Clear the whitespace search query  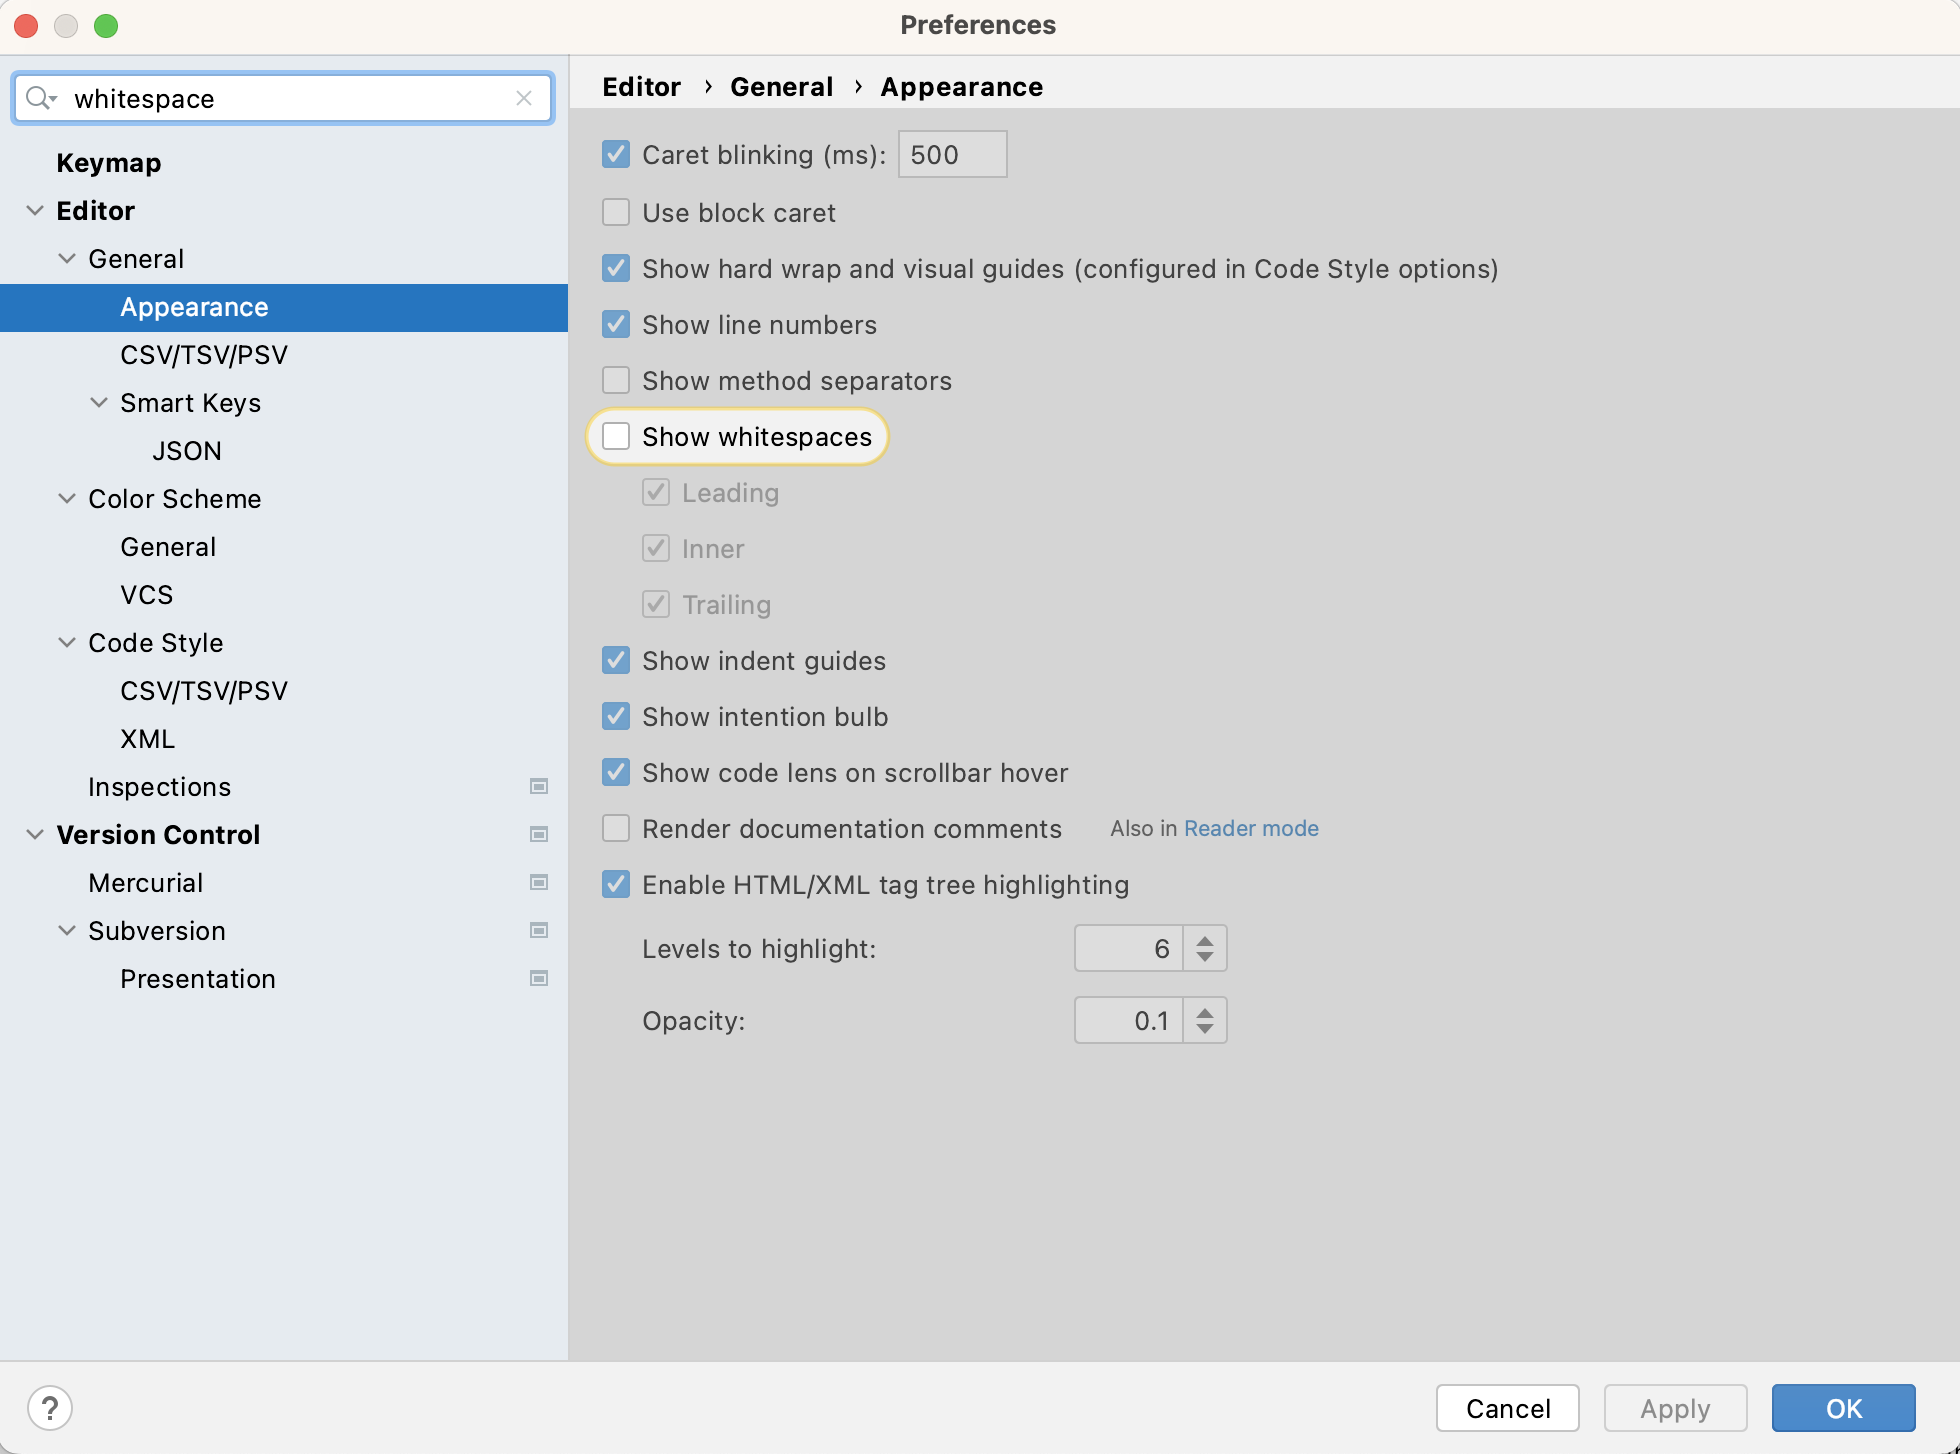[x=524, y=98]
